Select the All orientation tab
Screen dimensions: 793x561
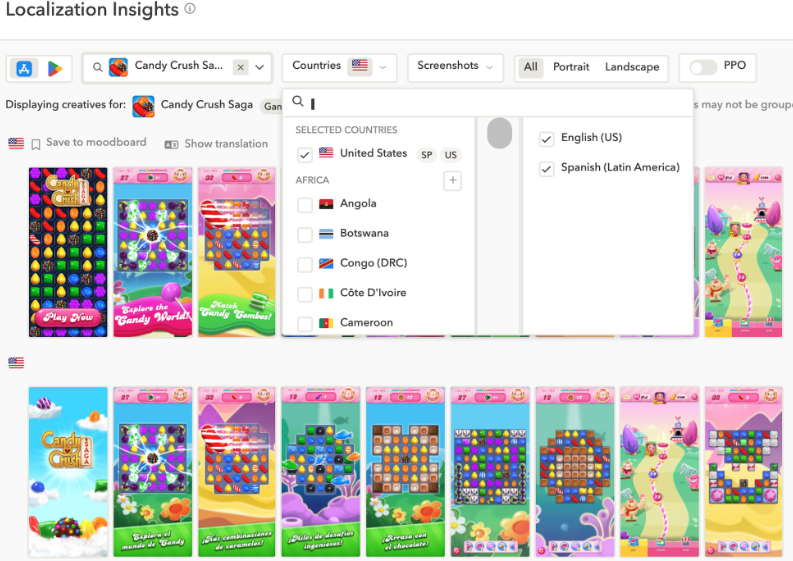531,67
